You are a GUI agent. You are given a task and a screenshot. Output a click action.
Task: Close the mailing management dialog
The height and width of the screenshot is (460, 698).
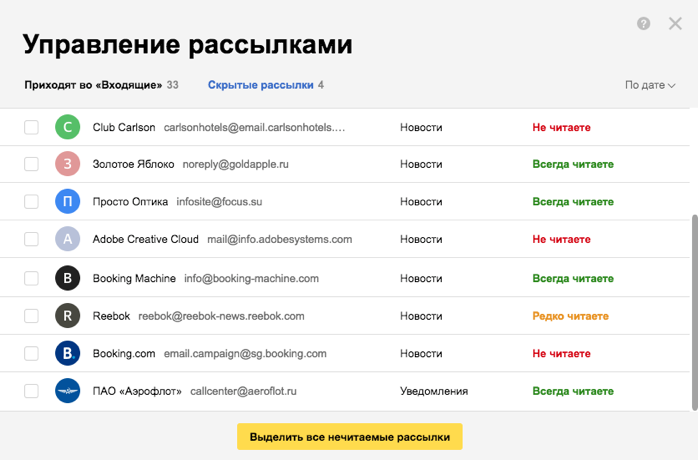(x=675, y=24)
